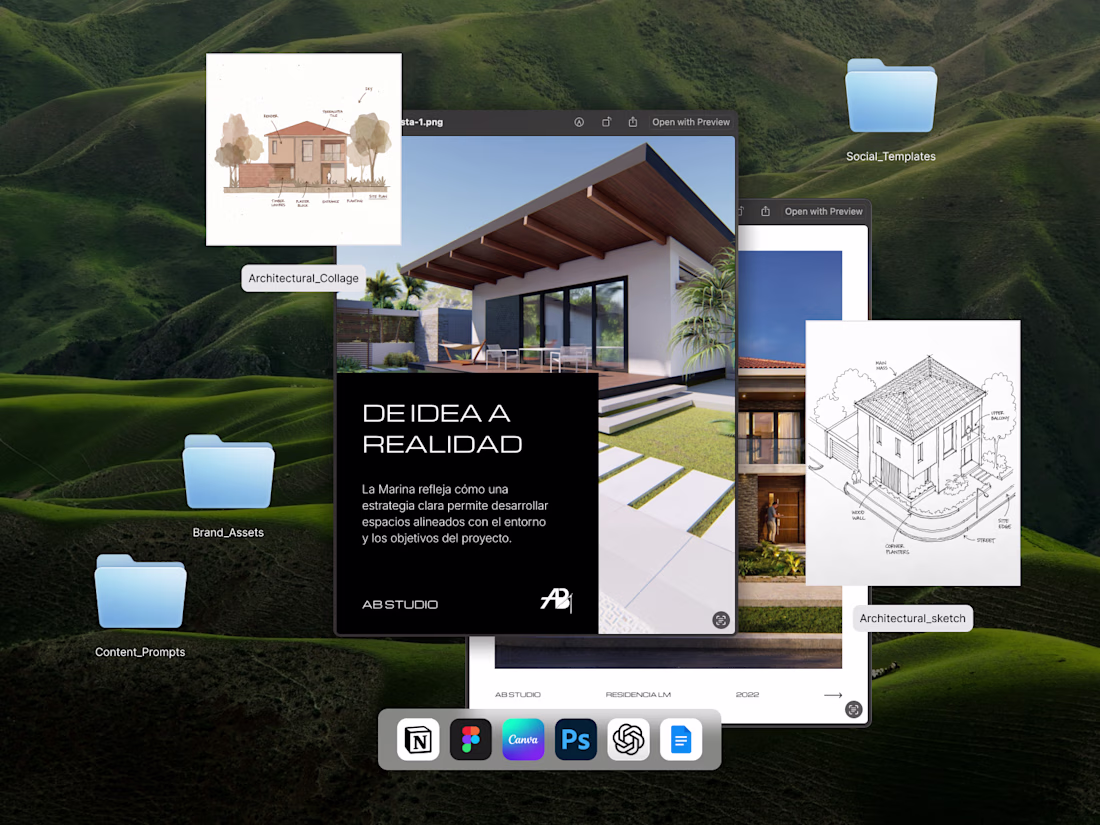This screenshot has height=825, width=1100.
Task: Click the Content_Prompts folder name
Action: (x=140, y=652)
